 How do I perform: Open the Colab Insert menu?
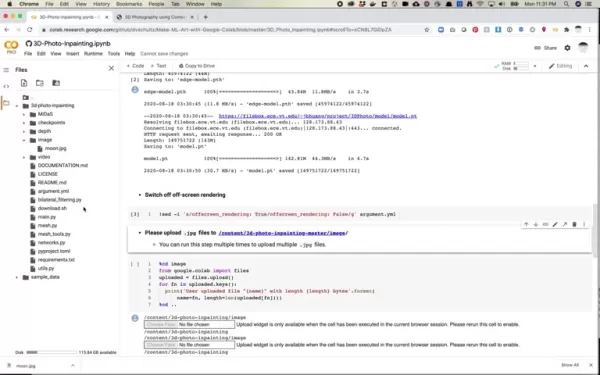tap(73, 54)
